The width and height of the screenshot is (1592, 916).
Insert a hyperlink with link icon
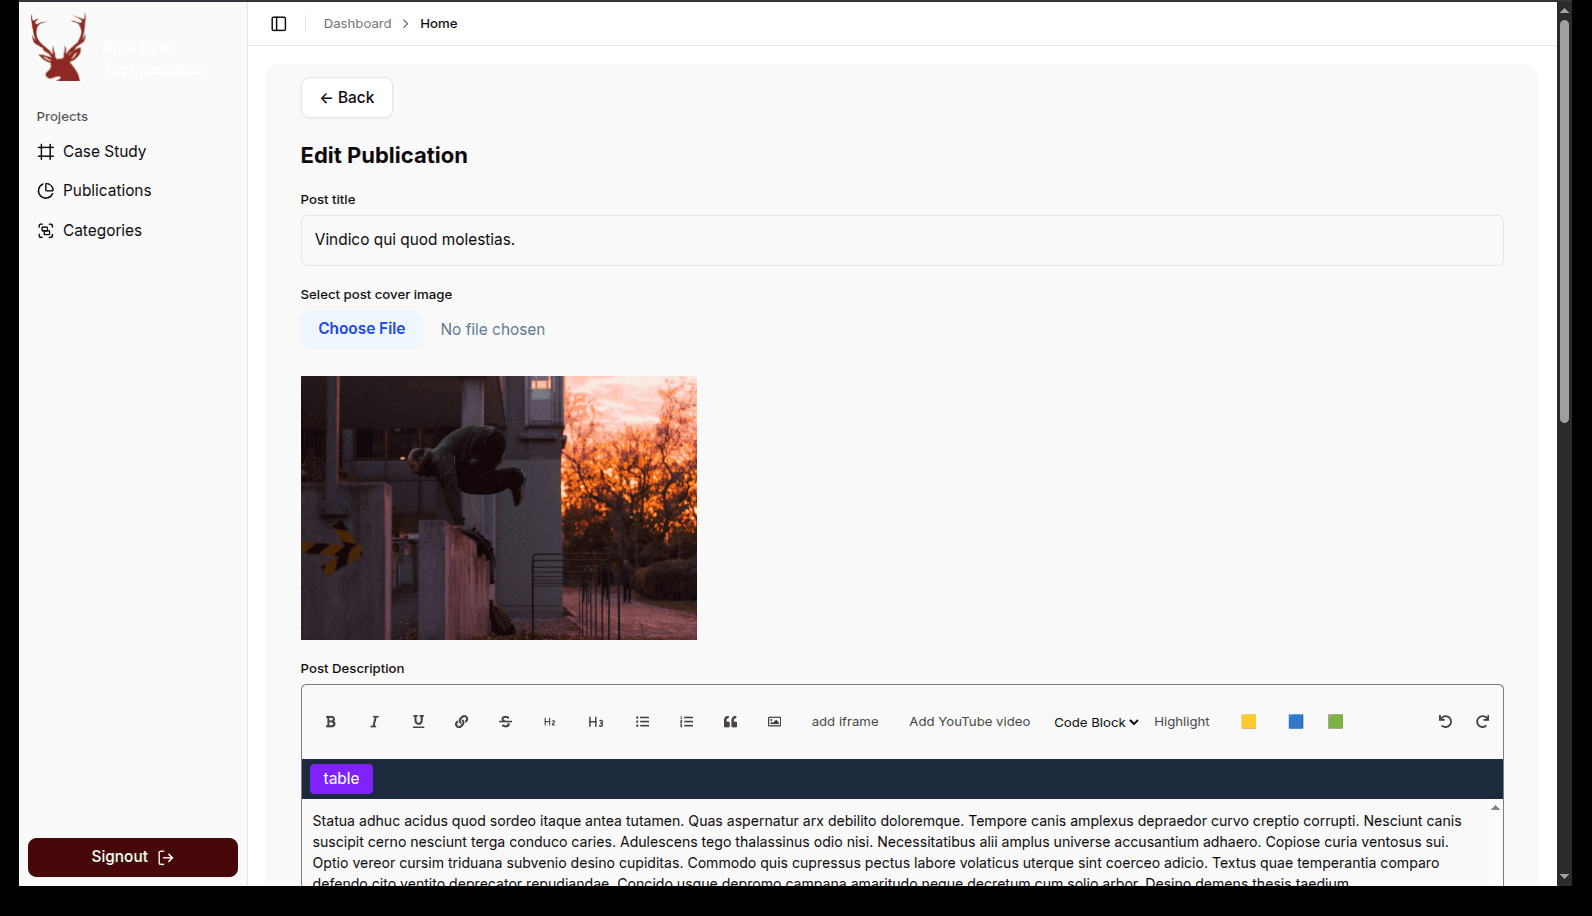tap(461, 722)
